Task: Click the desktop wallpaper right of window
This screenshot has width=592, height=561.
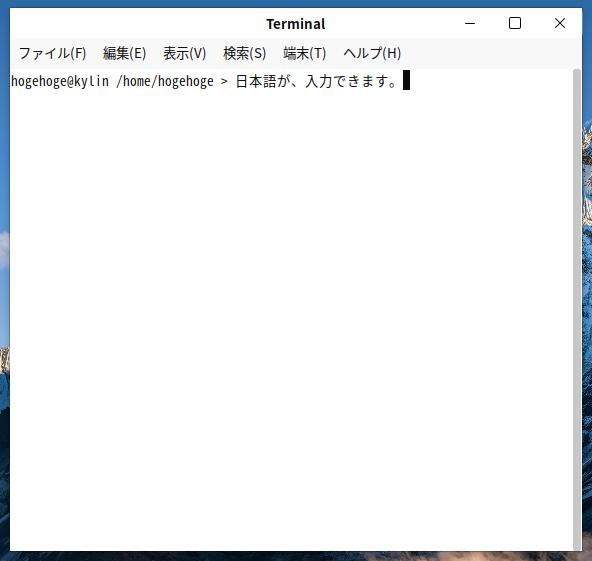Action: pos(587,302)
